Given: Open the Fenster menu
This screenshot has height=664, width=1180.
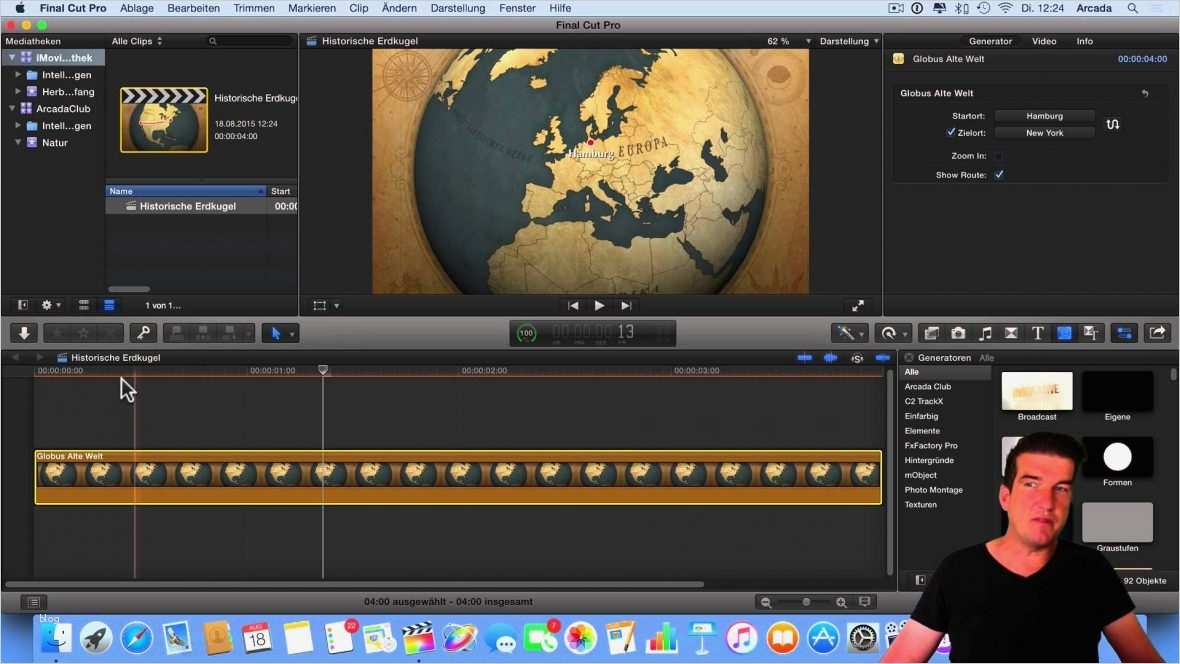Looking at the screenshot, I should coord(517,8).
